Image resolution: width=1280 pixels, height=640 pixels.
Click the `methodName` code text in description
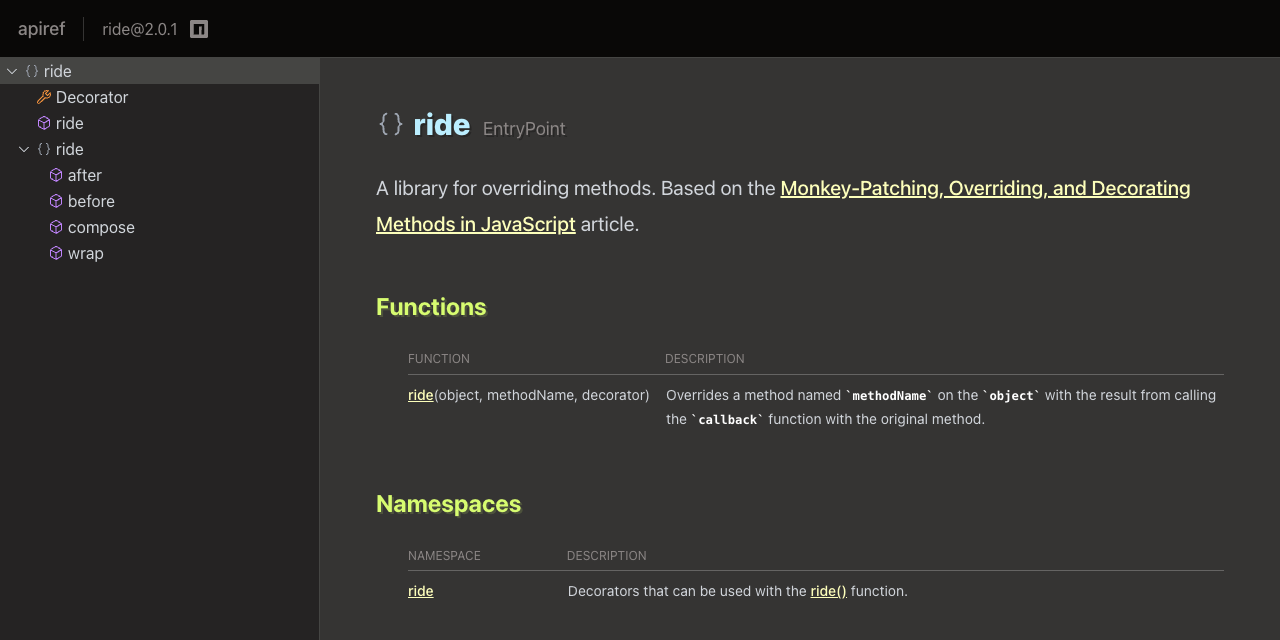coord(889,395)
